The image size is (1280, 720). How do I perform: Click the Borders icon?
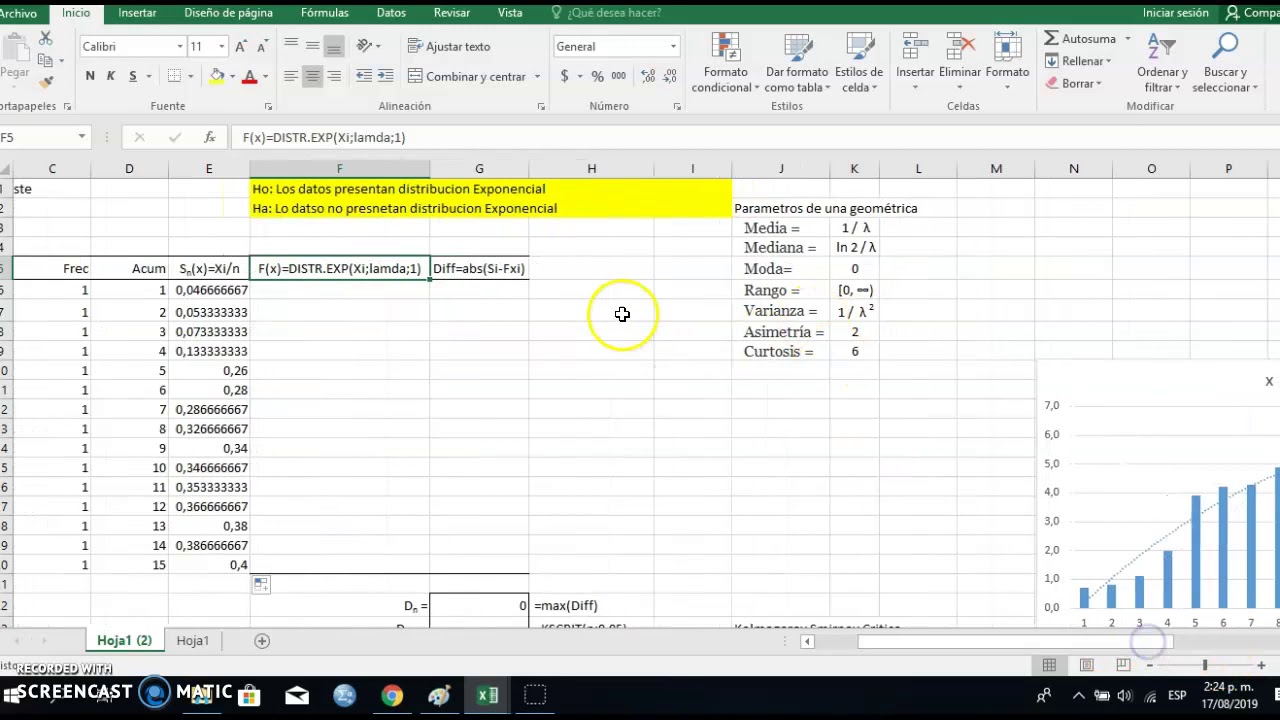174,76
